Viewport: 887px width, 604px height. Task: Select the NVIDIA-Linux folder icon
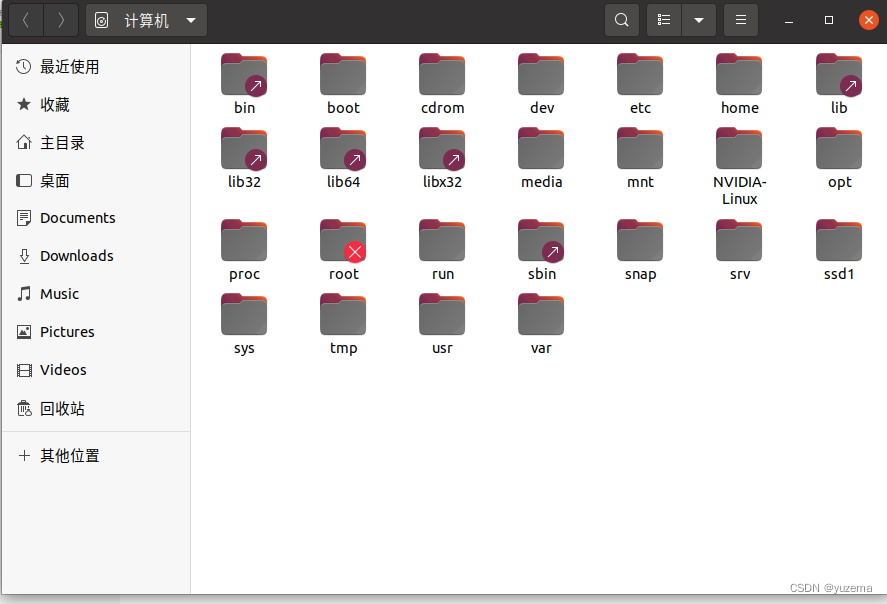click(x=739, y=148)
